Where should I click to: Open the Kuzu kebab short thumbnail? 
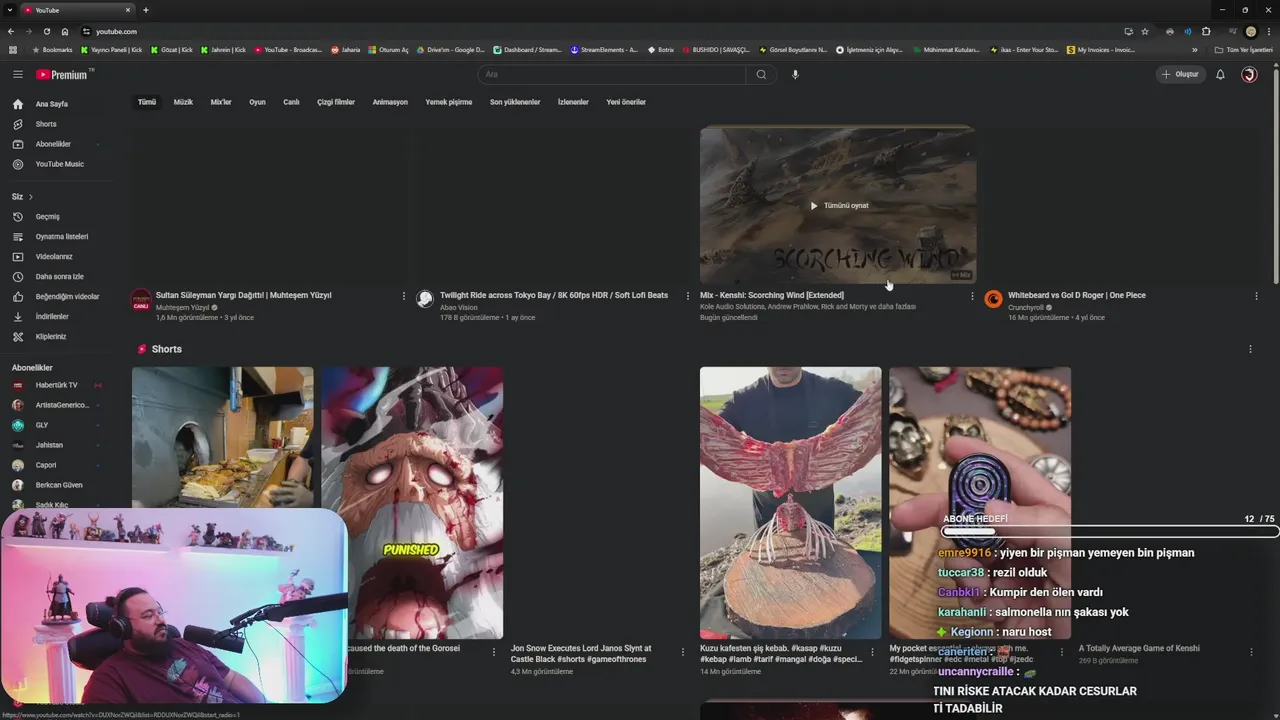point(790,503)
